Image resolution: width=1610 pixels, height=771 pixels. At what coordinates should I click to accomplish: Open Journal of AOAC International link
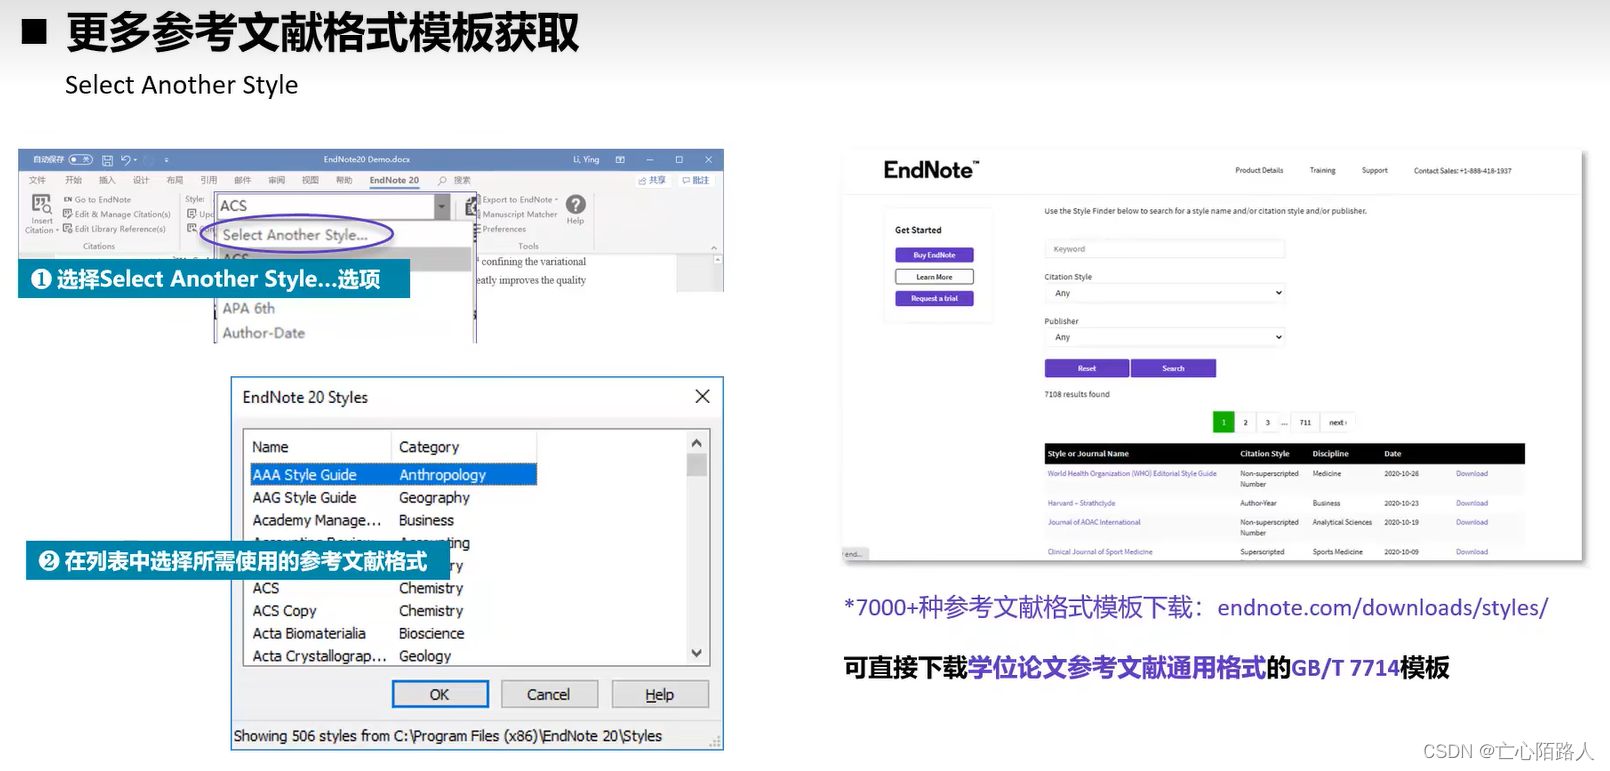coord(1093,522)
